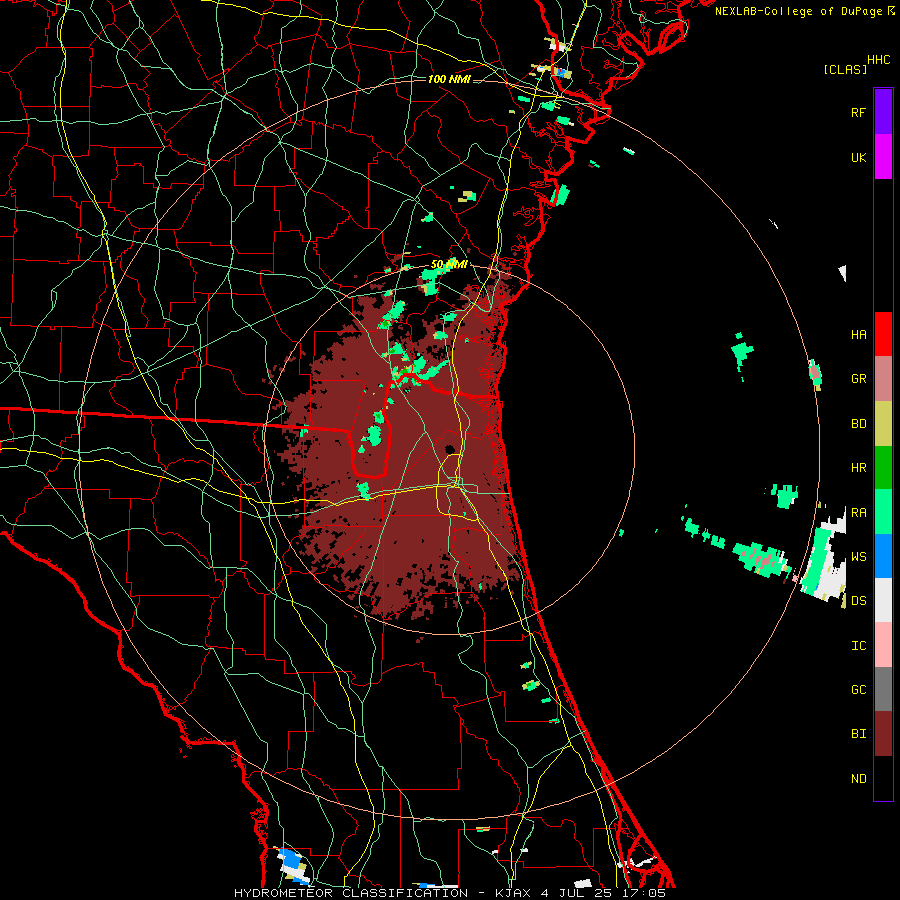900x900 pixels.
Task: Click the IC legend label
Action: point(858,646)
